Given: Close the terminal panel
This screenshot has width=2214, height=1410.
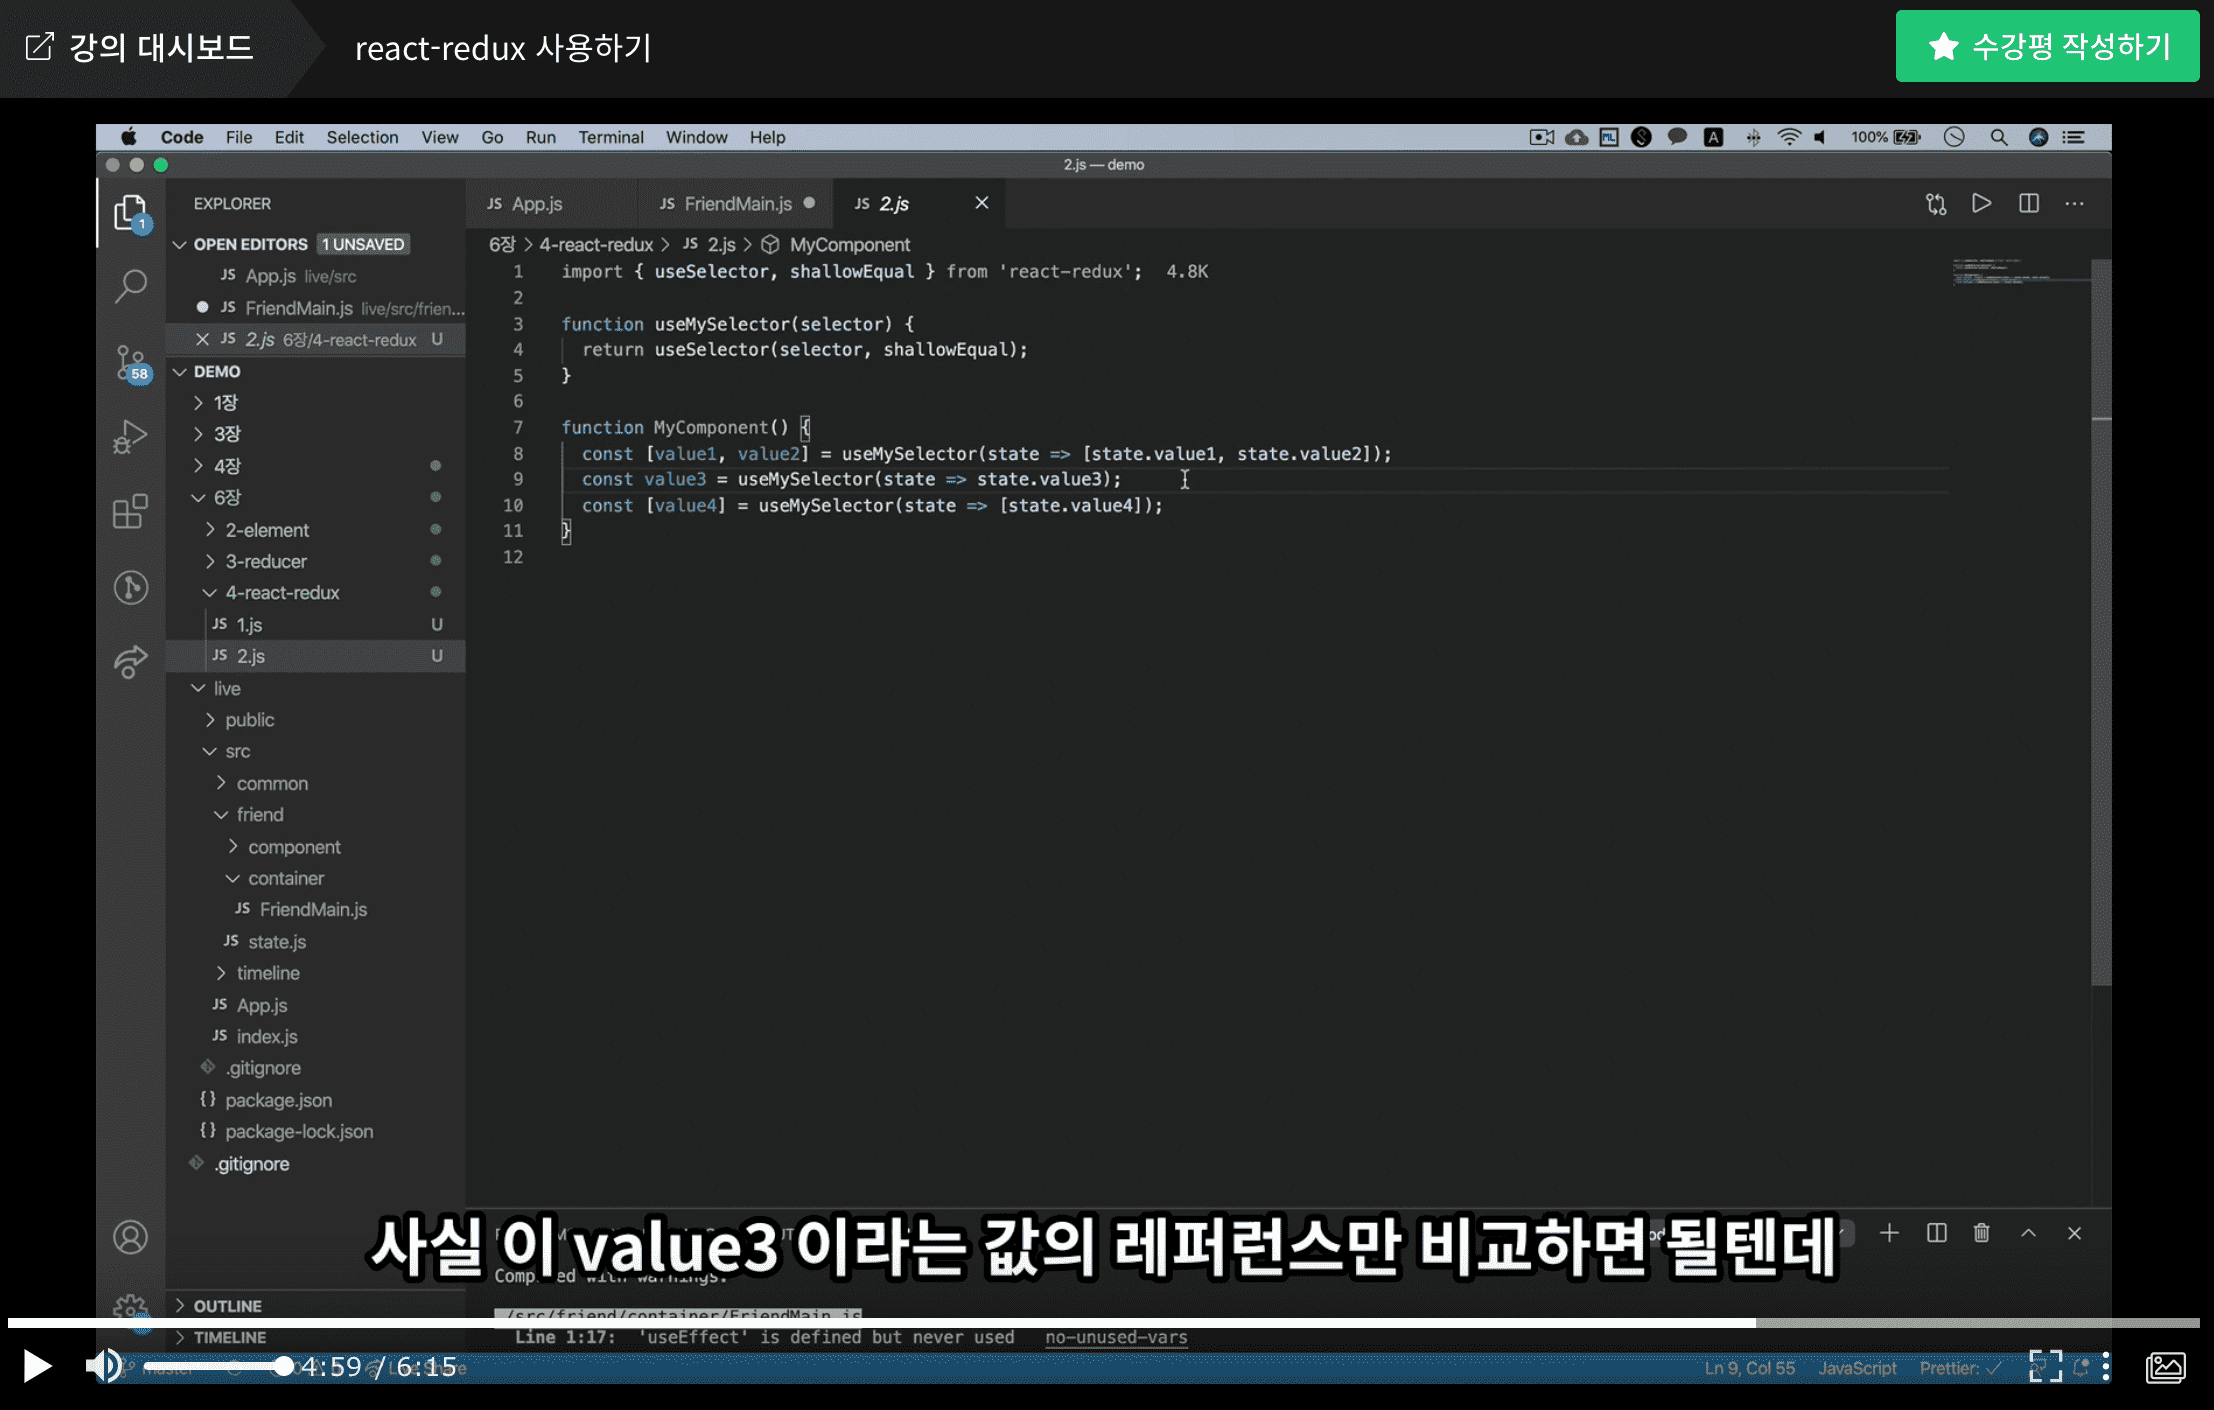Looking at the screenshot, I should click(x=2075, y=1233).
